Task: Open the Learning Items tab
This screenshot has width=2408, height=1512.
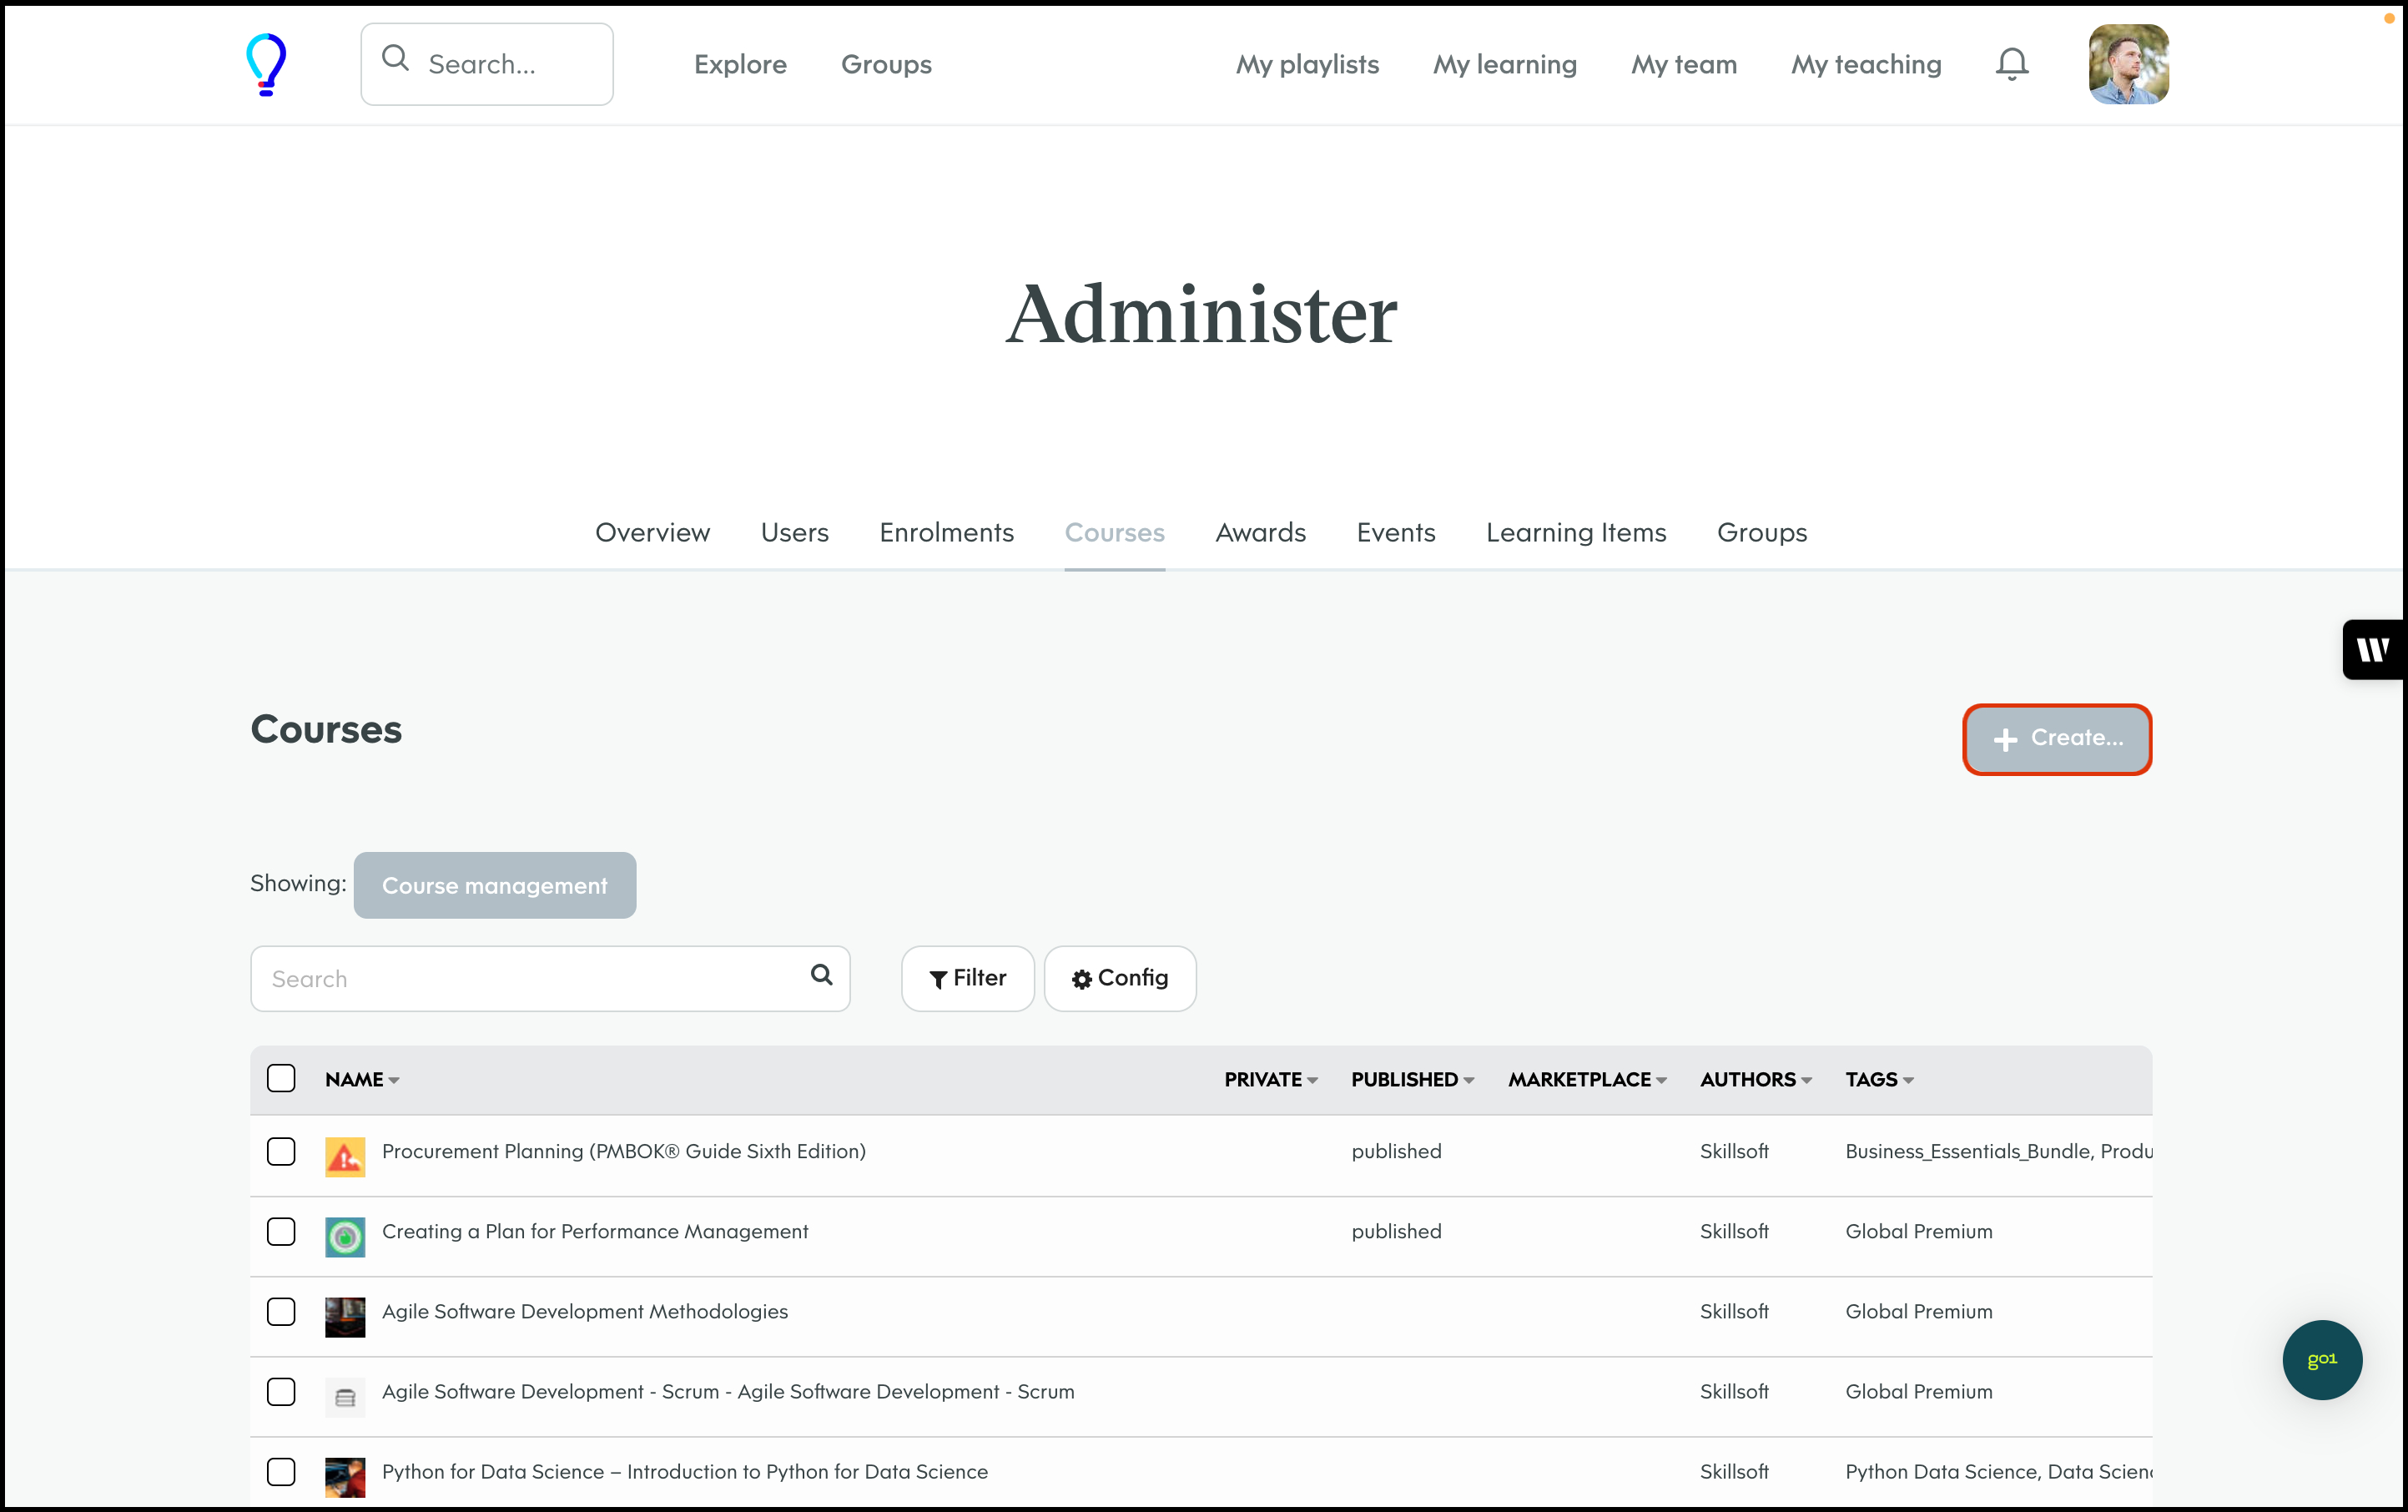Action: 1575,532
